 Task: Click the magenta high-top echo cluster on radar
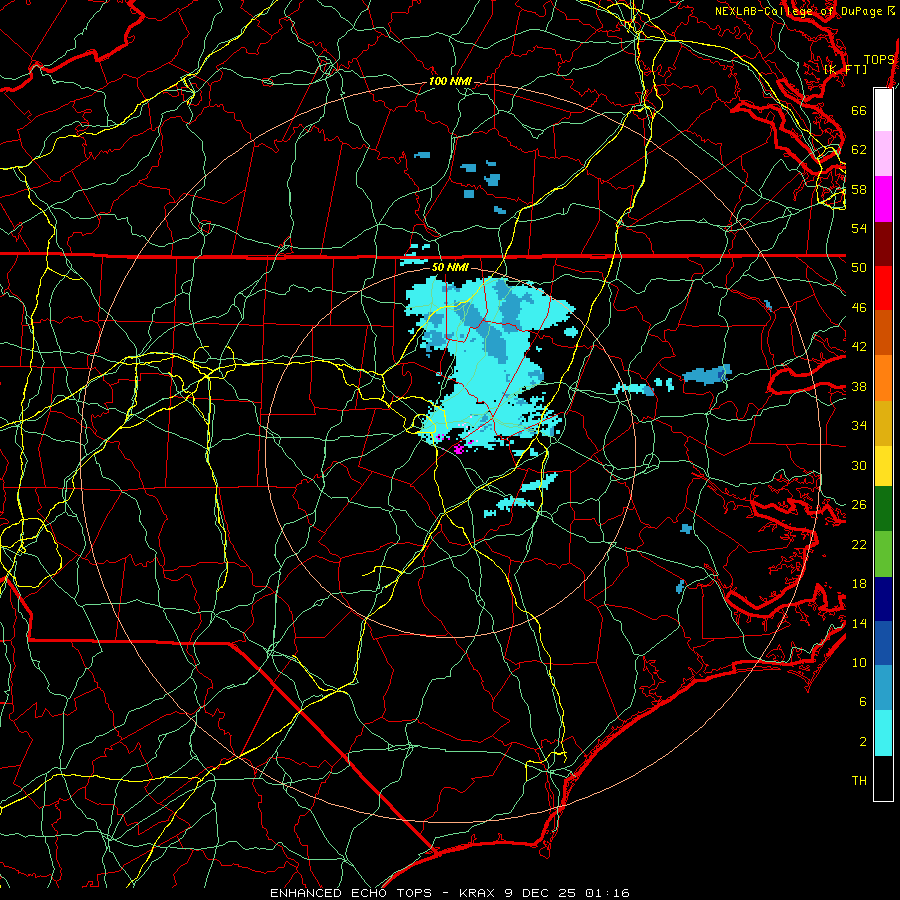coord(459,449)
